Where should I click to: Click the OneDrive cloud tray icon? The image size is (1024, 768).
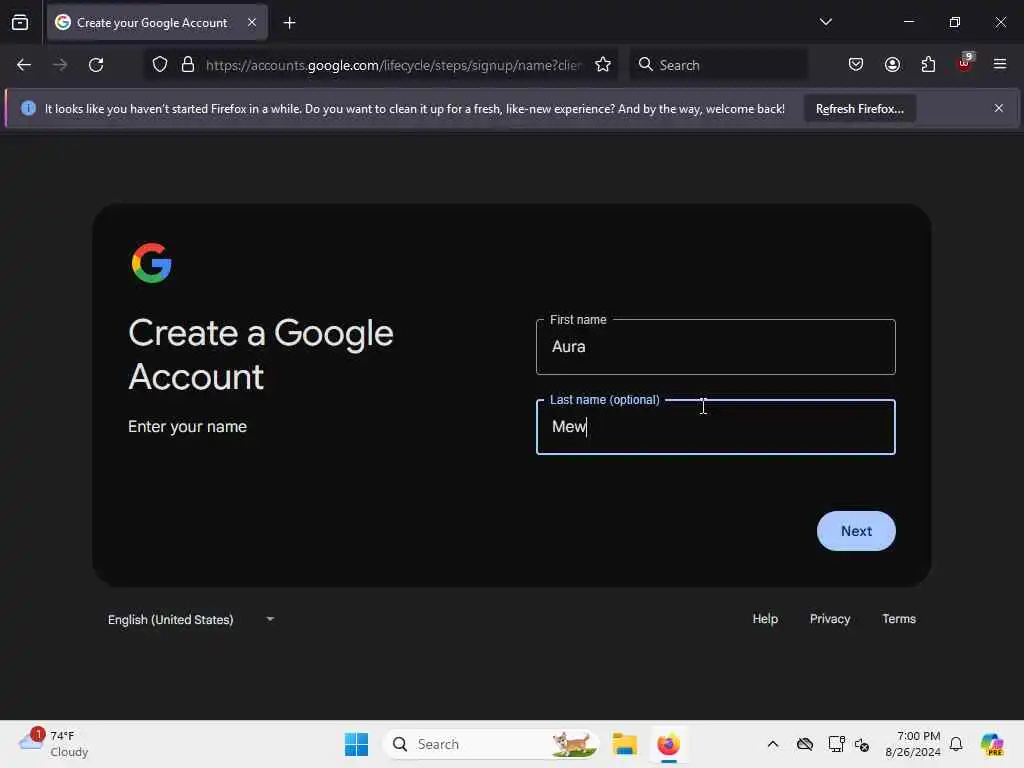[805, 744]
